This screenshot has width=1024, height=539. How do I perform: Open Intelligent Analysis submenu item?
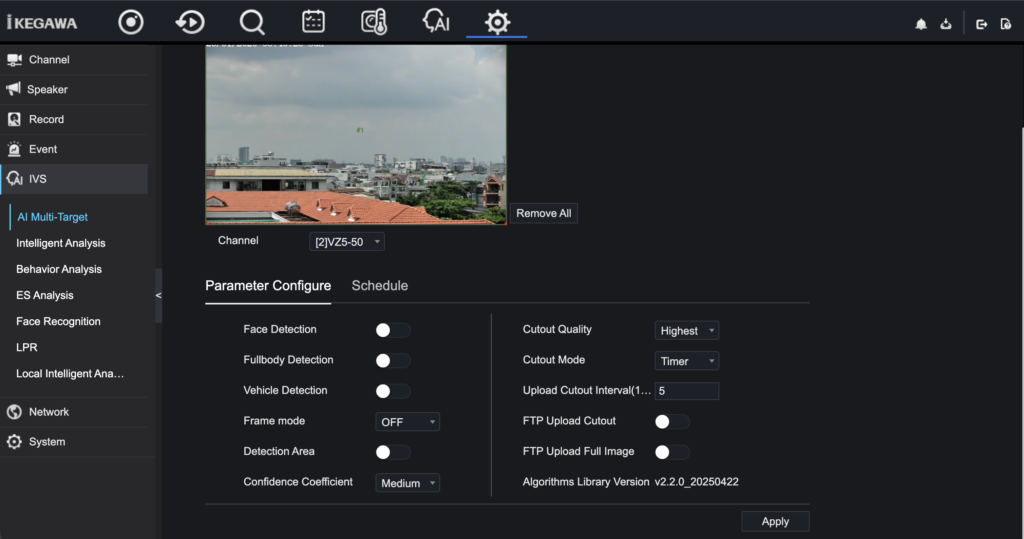[61, 243]
